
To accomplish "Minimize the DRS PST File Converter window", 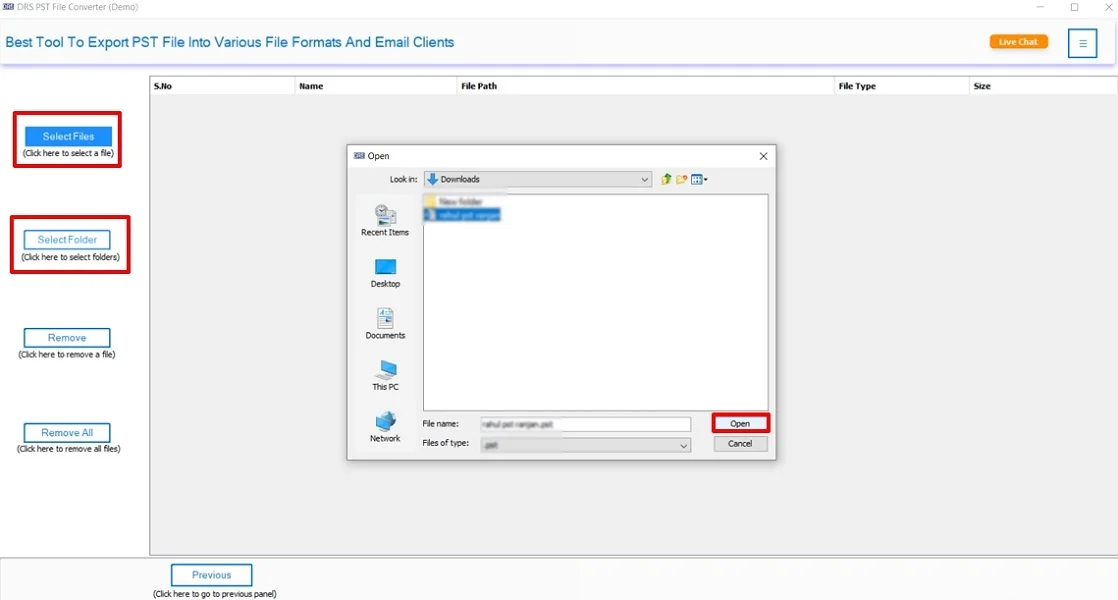I will click(x=1040, y=7).
